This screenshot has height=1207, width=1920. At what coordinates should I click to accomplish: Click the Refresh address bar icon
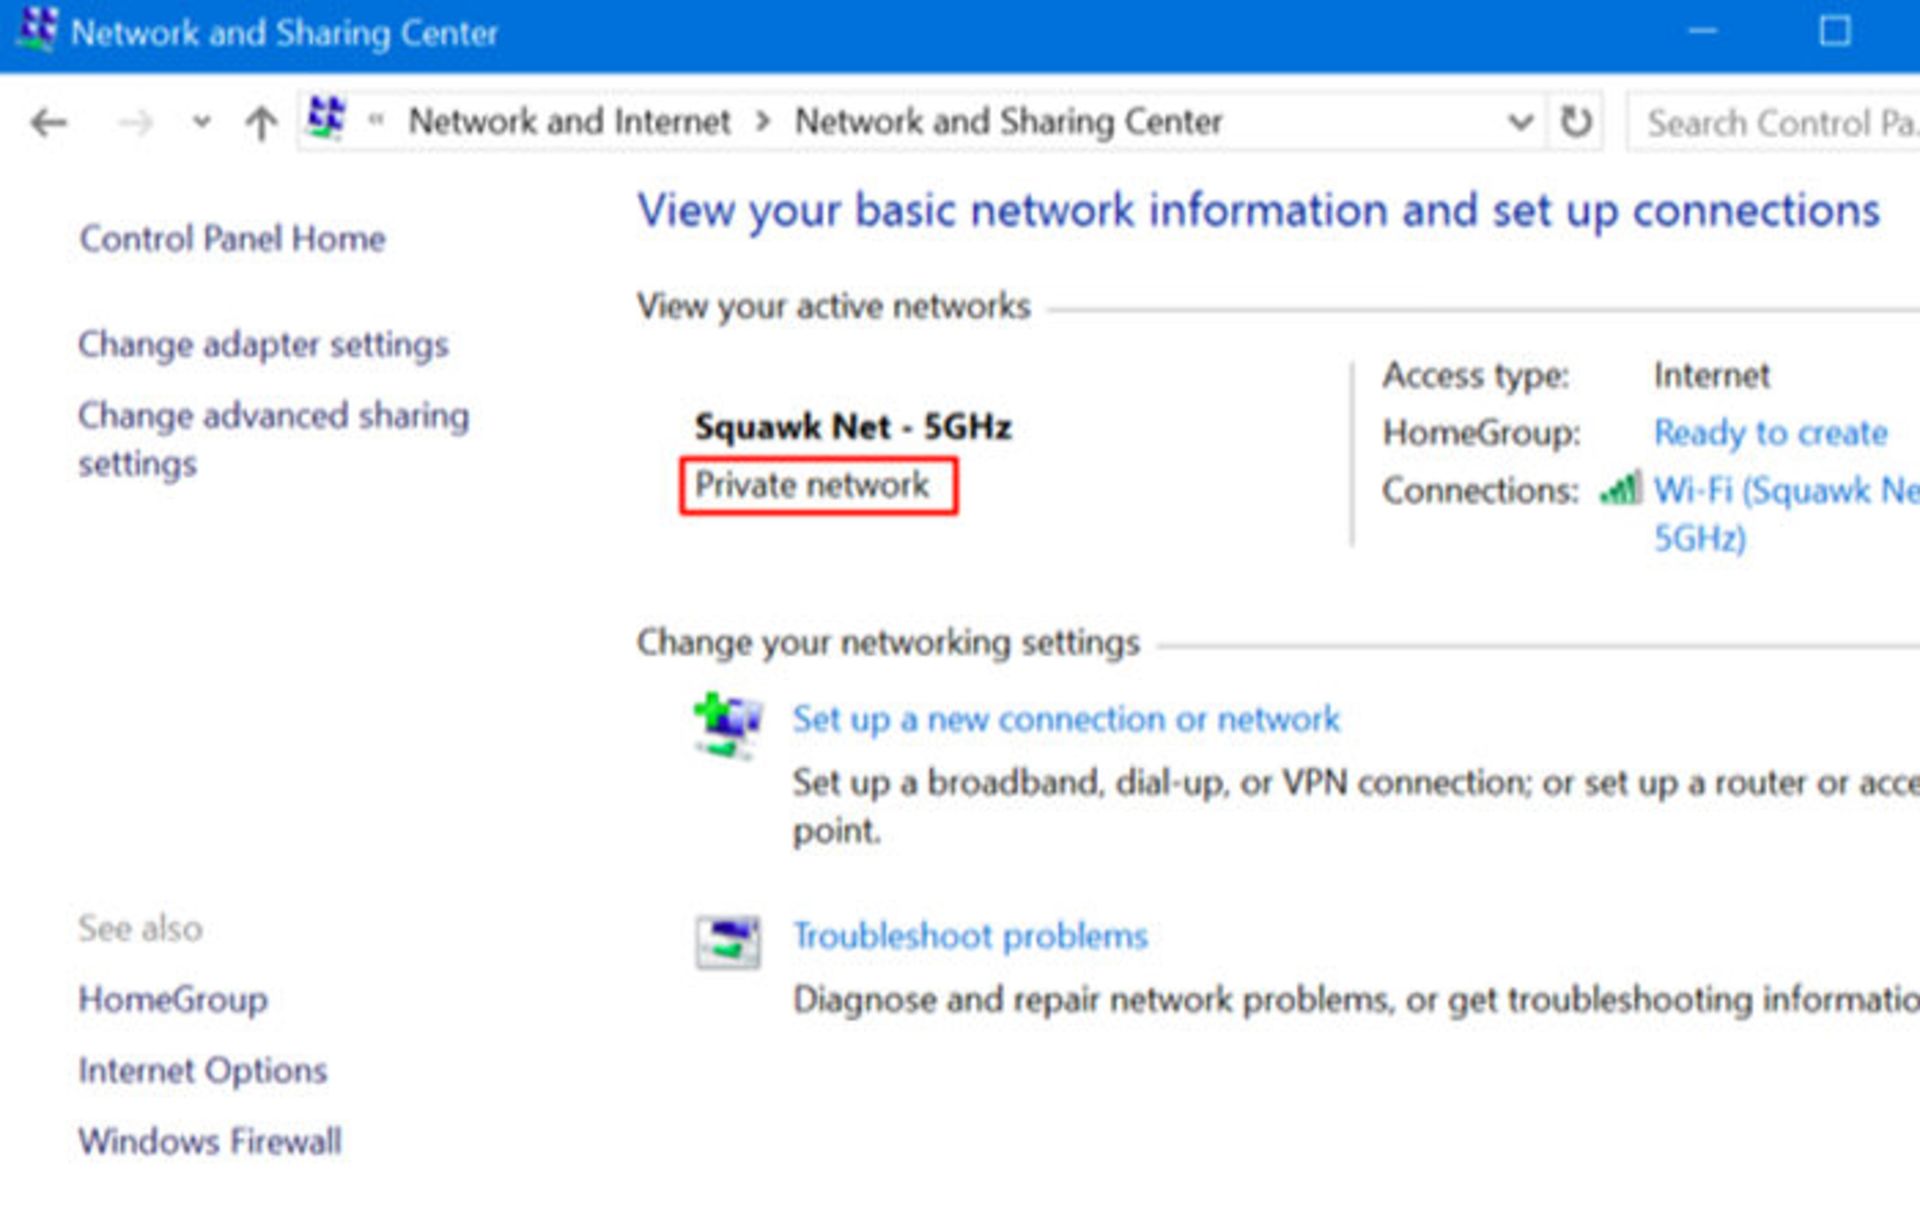click(x=1575, y=122)
